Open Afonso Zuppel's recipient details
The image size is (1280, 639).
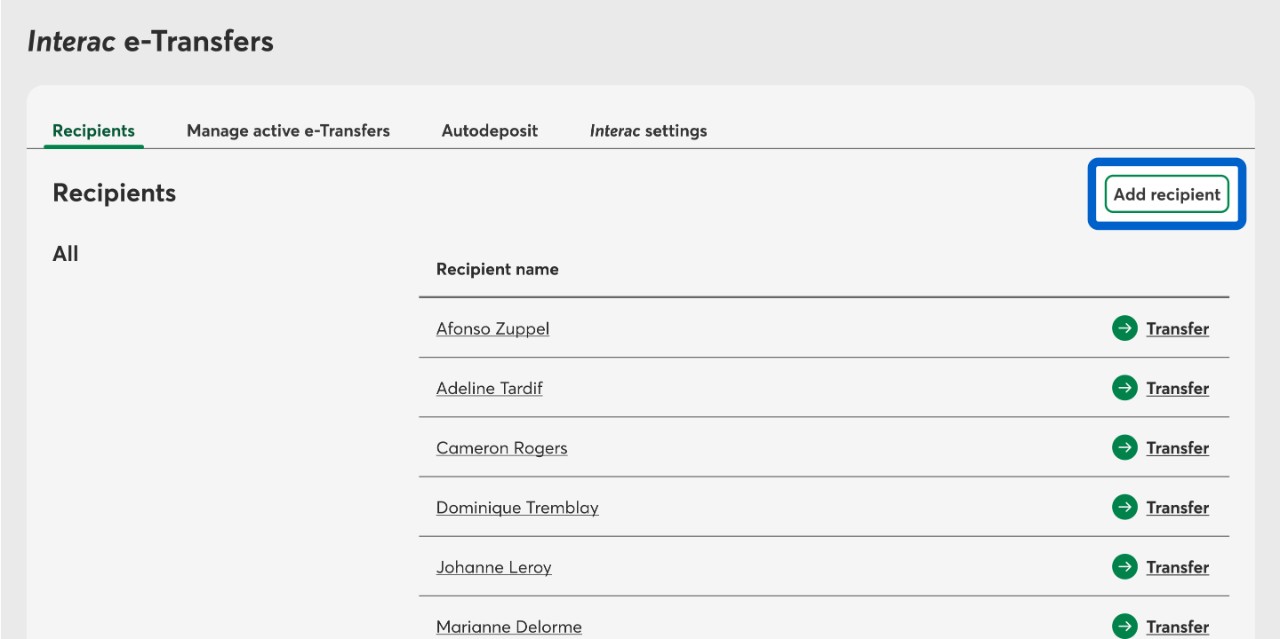point(492,329)
